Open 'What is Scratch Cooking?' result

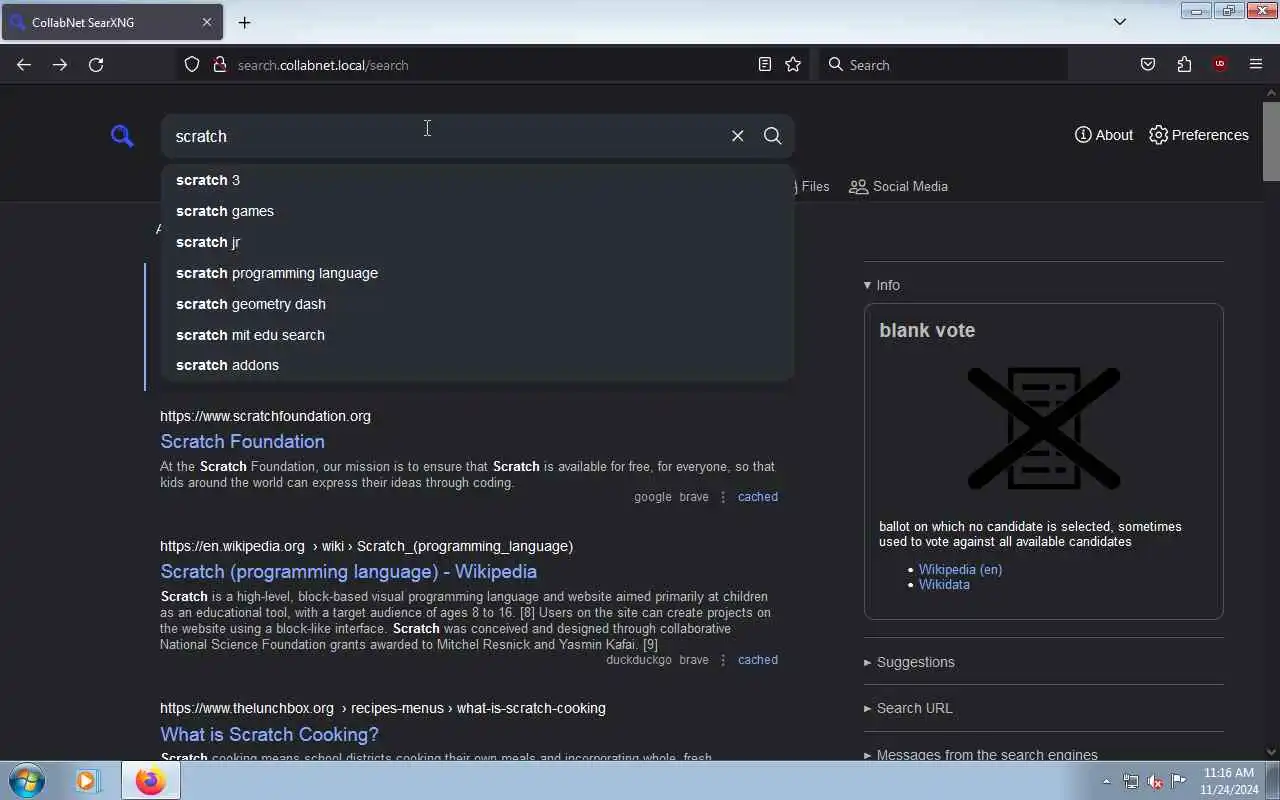(x=269, y=734)
